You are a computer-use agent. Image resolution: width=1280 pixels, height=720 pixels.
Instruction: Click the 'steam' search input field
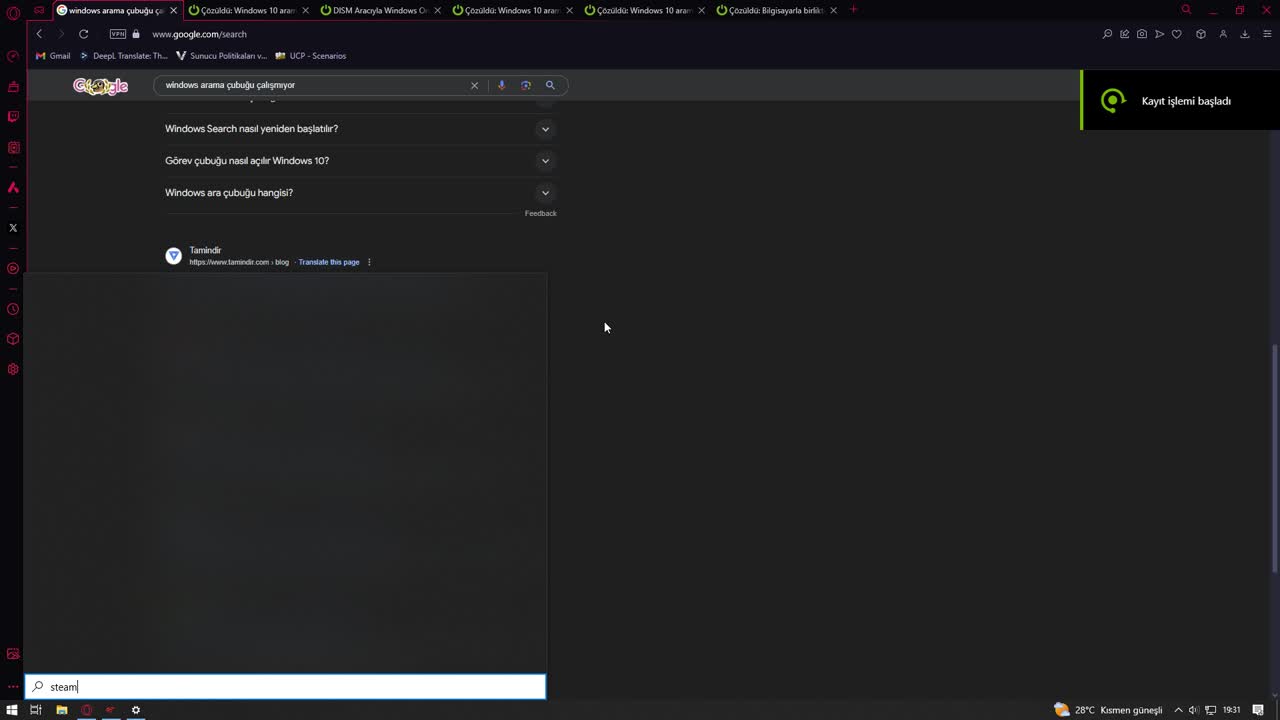285,687
